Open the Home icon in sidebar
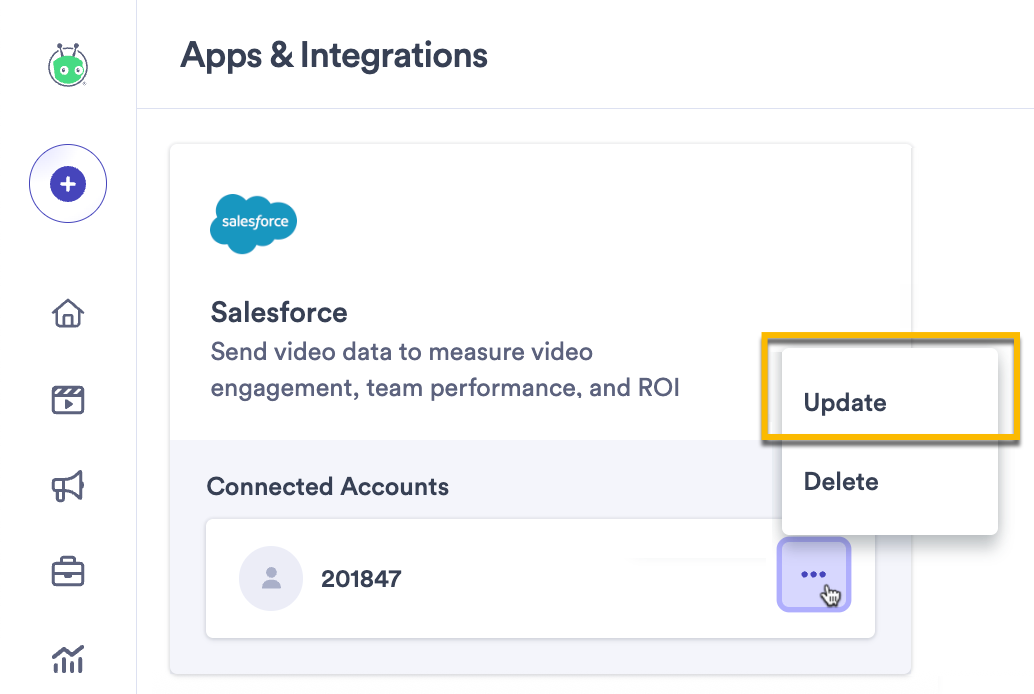The image size is (1034, 694). tap(68, 313)
